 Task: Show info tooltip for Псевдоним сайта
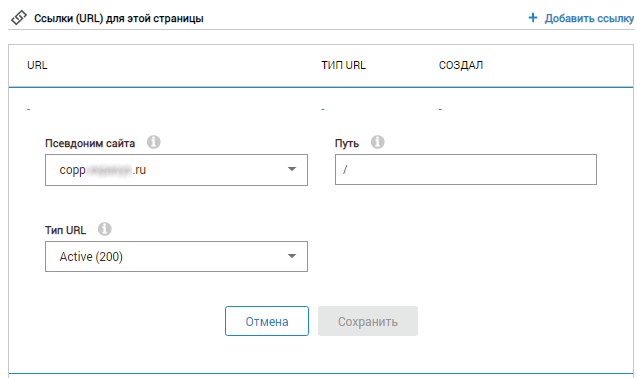point(154,142)
